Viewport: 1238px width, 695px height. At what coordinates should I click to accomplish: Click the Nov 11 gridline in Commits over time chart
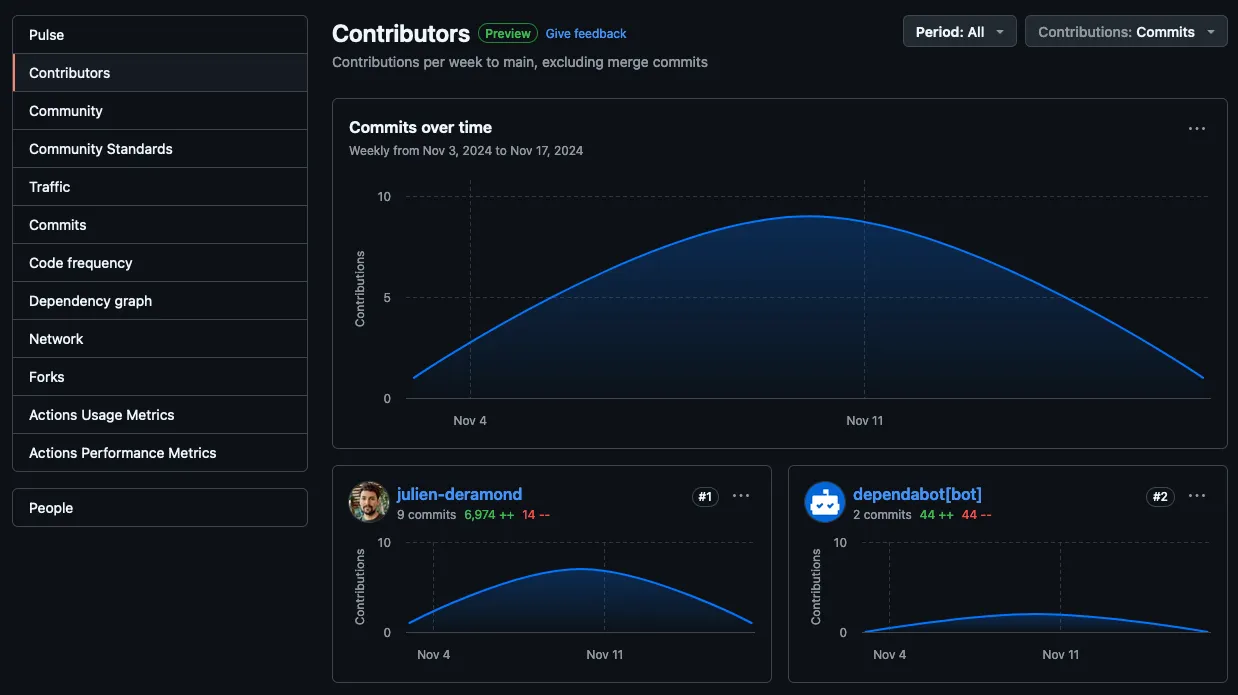pos(865,300)
